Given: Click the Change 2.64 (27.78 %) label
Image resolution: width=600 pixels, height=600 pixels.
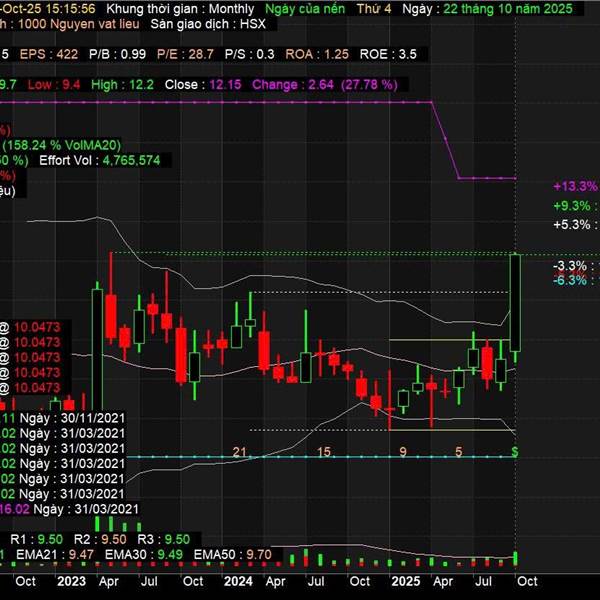Looking at the screenshot, I should pyautogui.click(x=324, y=85).
